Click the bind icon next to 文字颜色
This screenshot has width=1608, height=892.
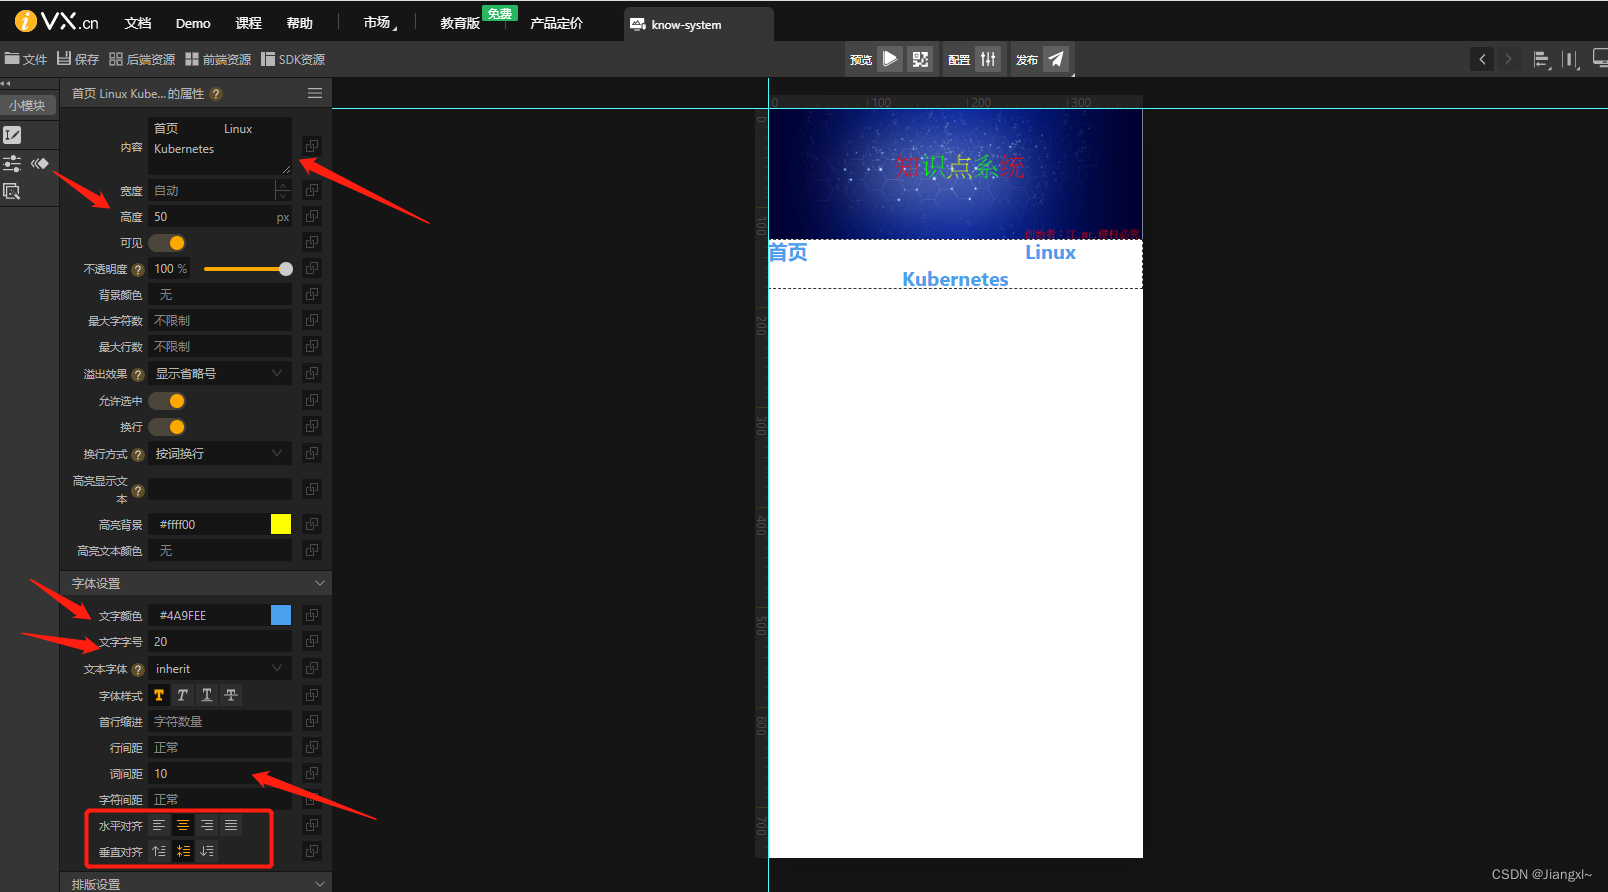(x=312, y=615)
